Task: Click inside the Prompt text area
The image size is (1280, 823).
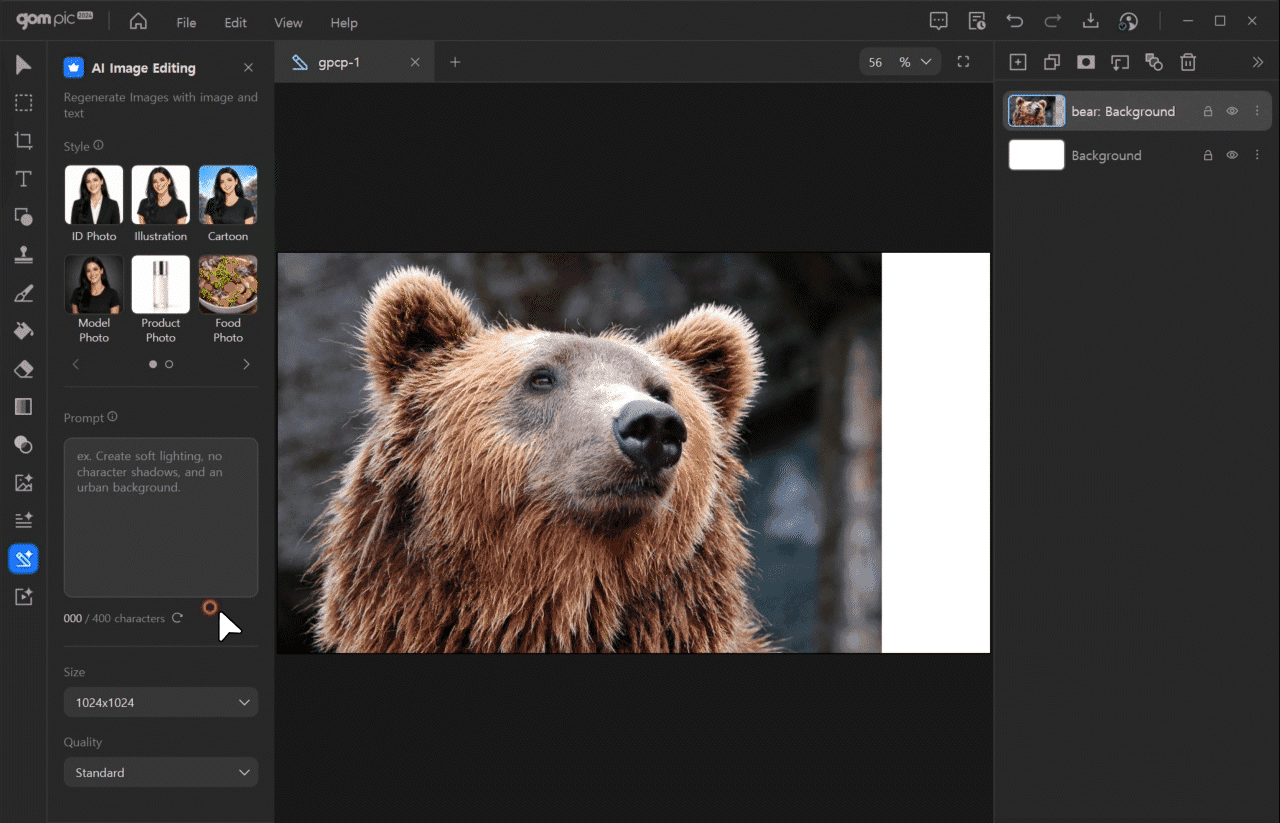Action: pyautogui.click(x=161, y=517)
